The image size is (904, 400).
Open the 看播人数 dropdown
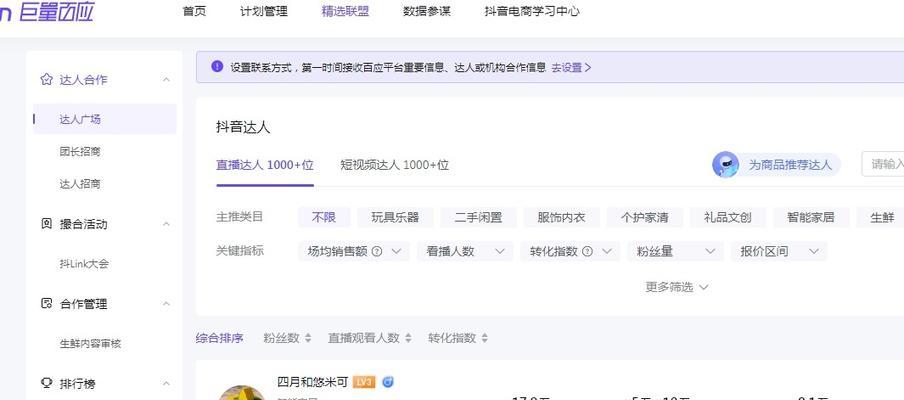[x=465, y=251]
